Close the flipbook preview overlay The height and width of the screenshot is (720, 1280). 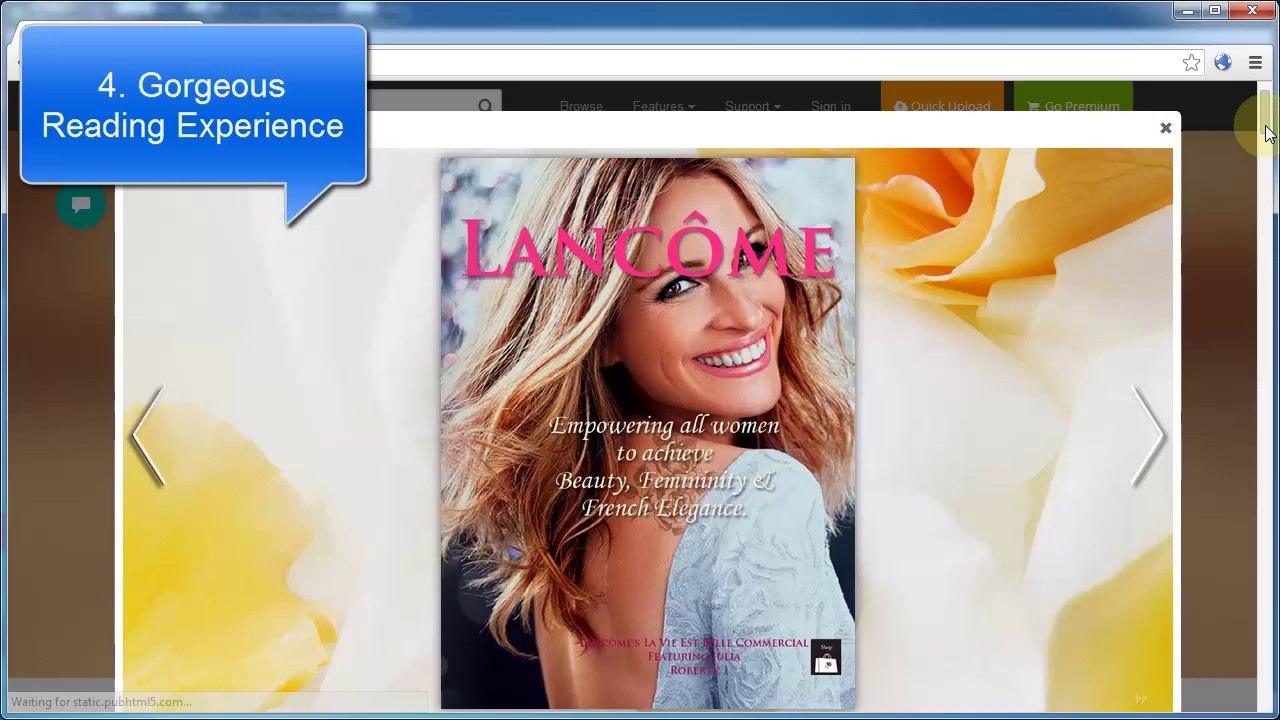point(1165,128)
